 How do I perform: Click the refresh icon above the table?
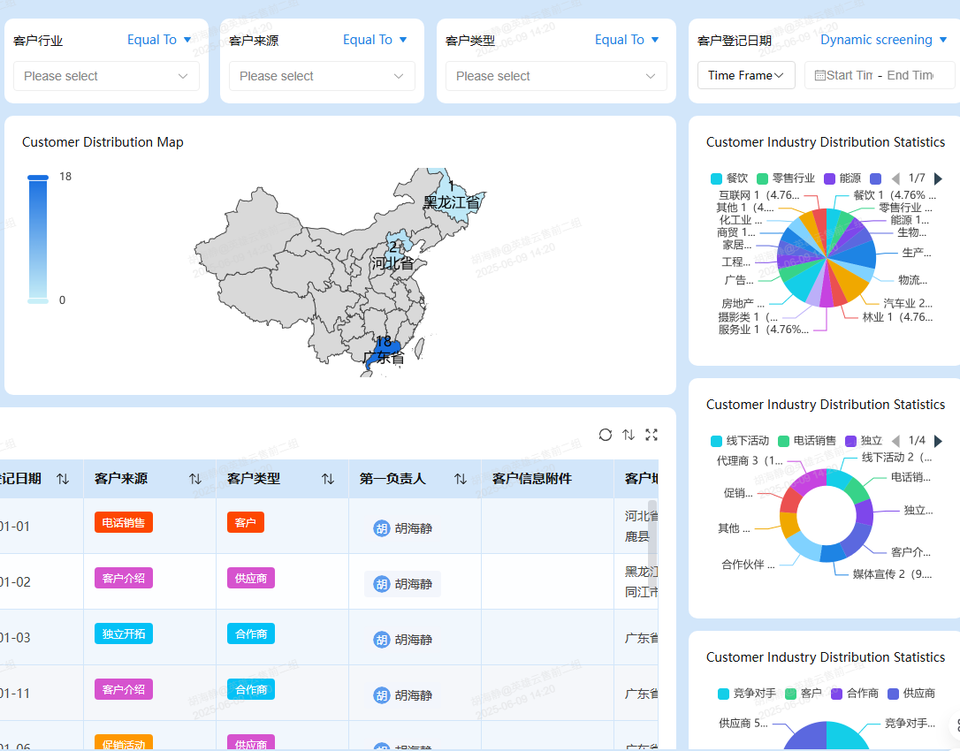click(x=605, y=435)
